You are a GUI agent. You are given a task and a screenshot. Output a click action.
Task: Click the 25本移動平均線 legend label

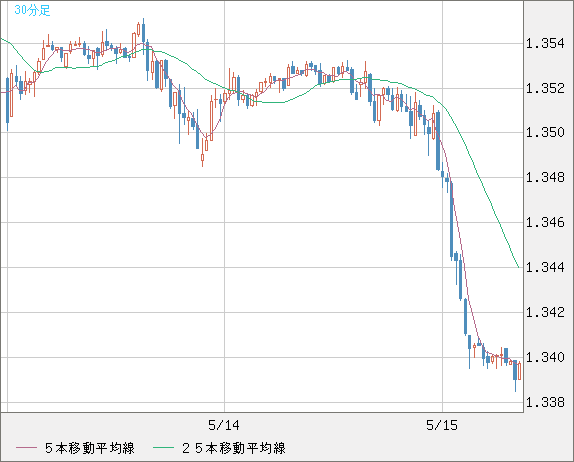click(x=234, y=448)
